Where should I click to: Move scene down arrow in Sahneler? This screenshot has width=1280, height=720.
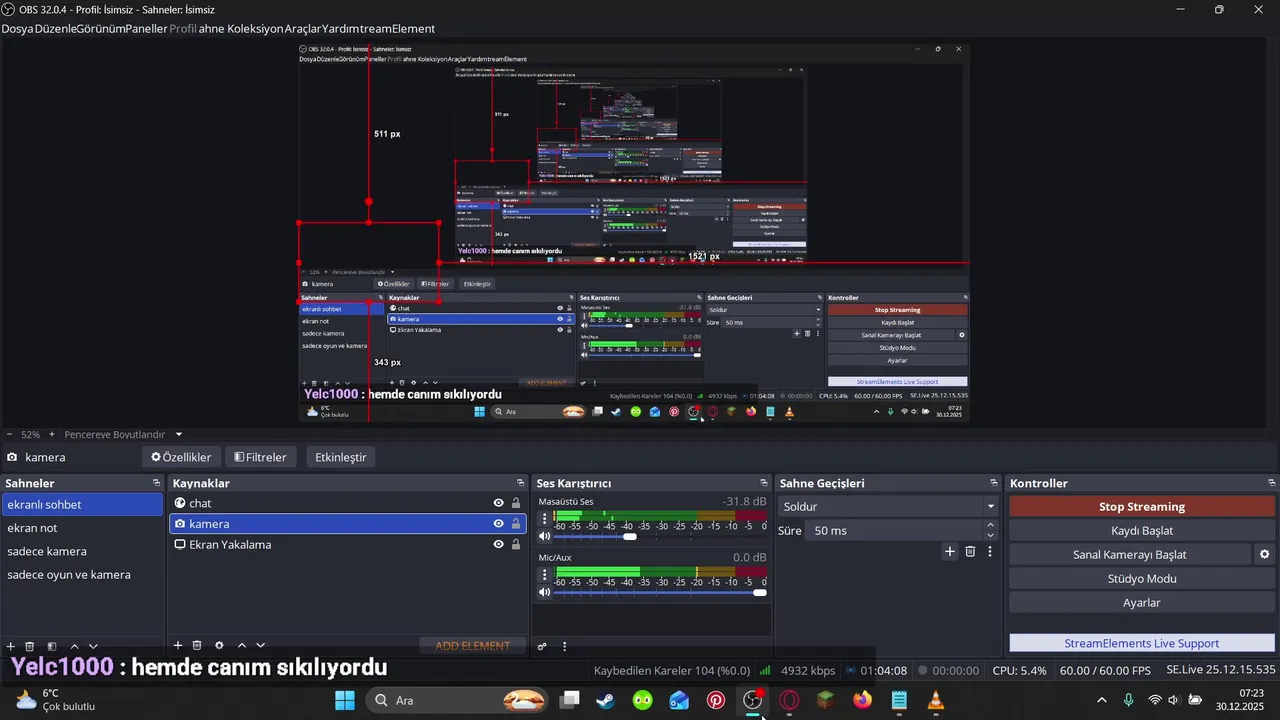click(x=93, y=646)
